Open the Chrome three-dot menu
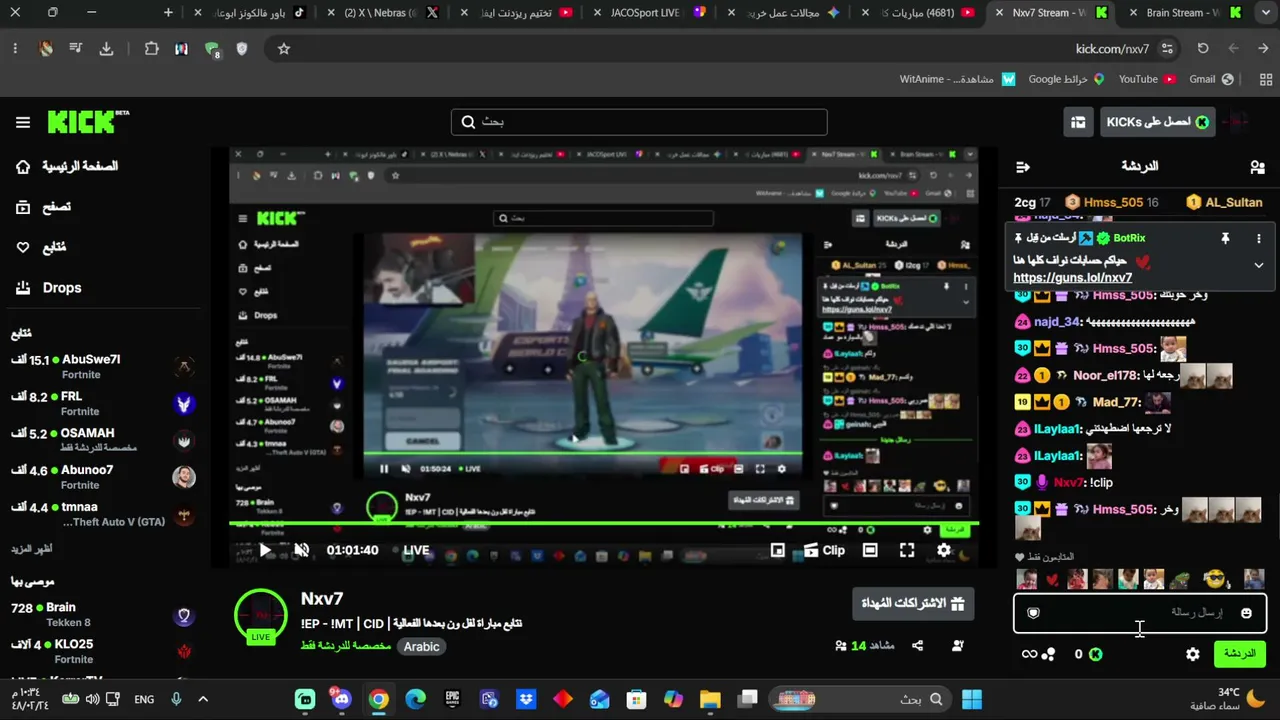The width and height of the screenshot is (1280, 720). tap(16, 48)
